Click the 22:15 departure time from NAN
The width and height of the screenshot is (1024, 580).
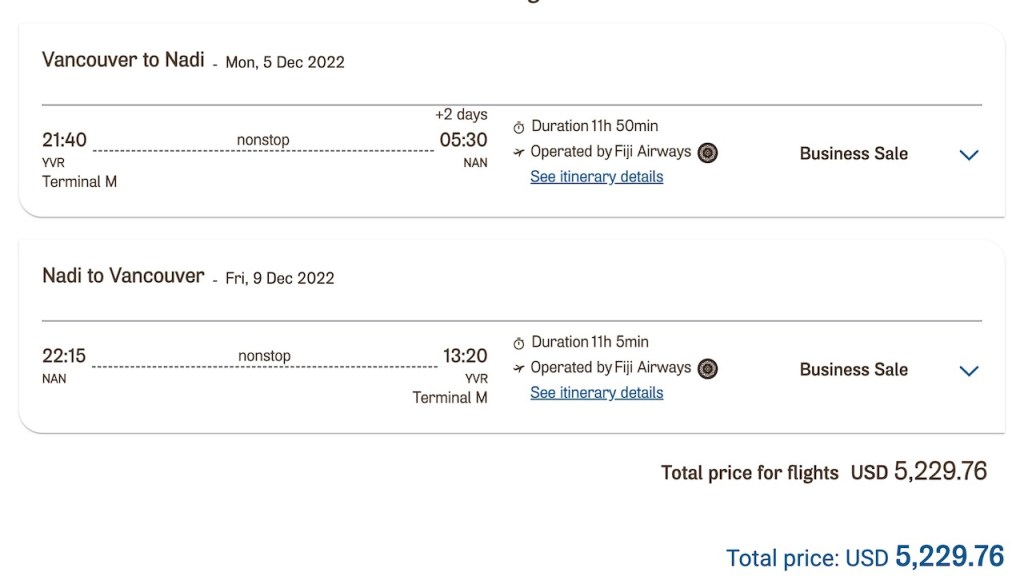(x=64, y=356)
